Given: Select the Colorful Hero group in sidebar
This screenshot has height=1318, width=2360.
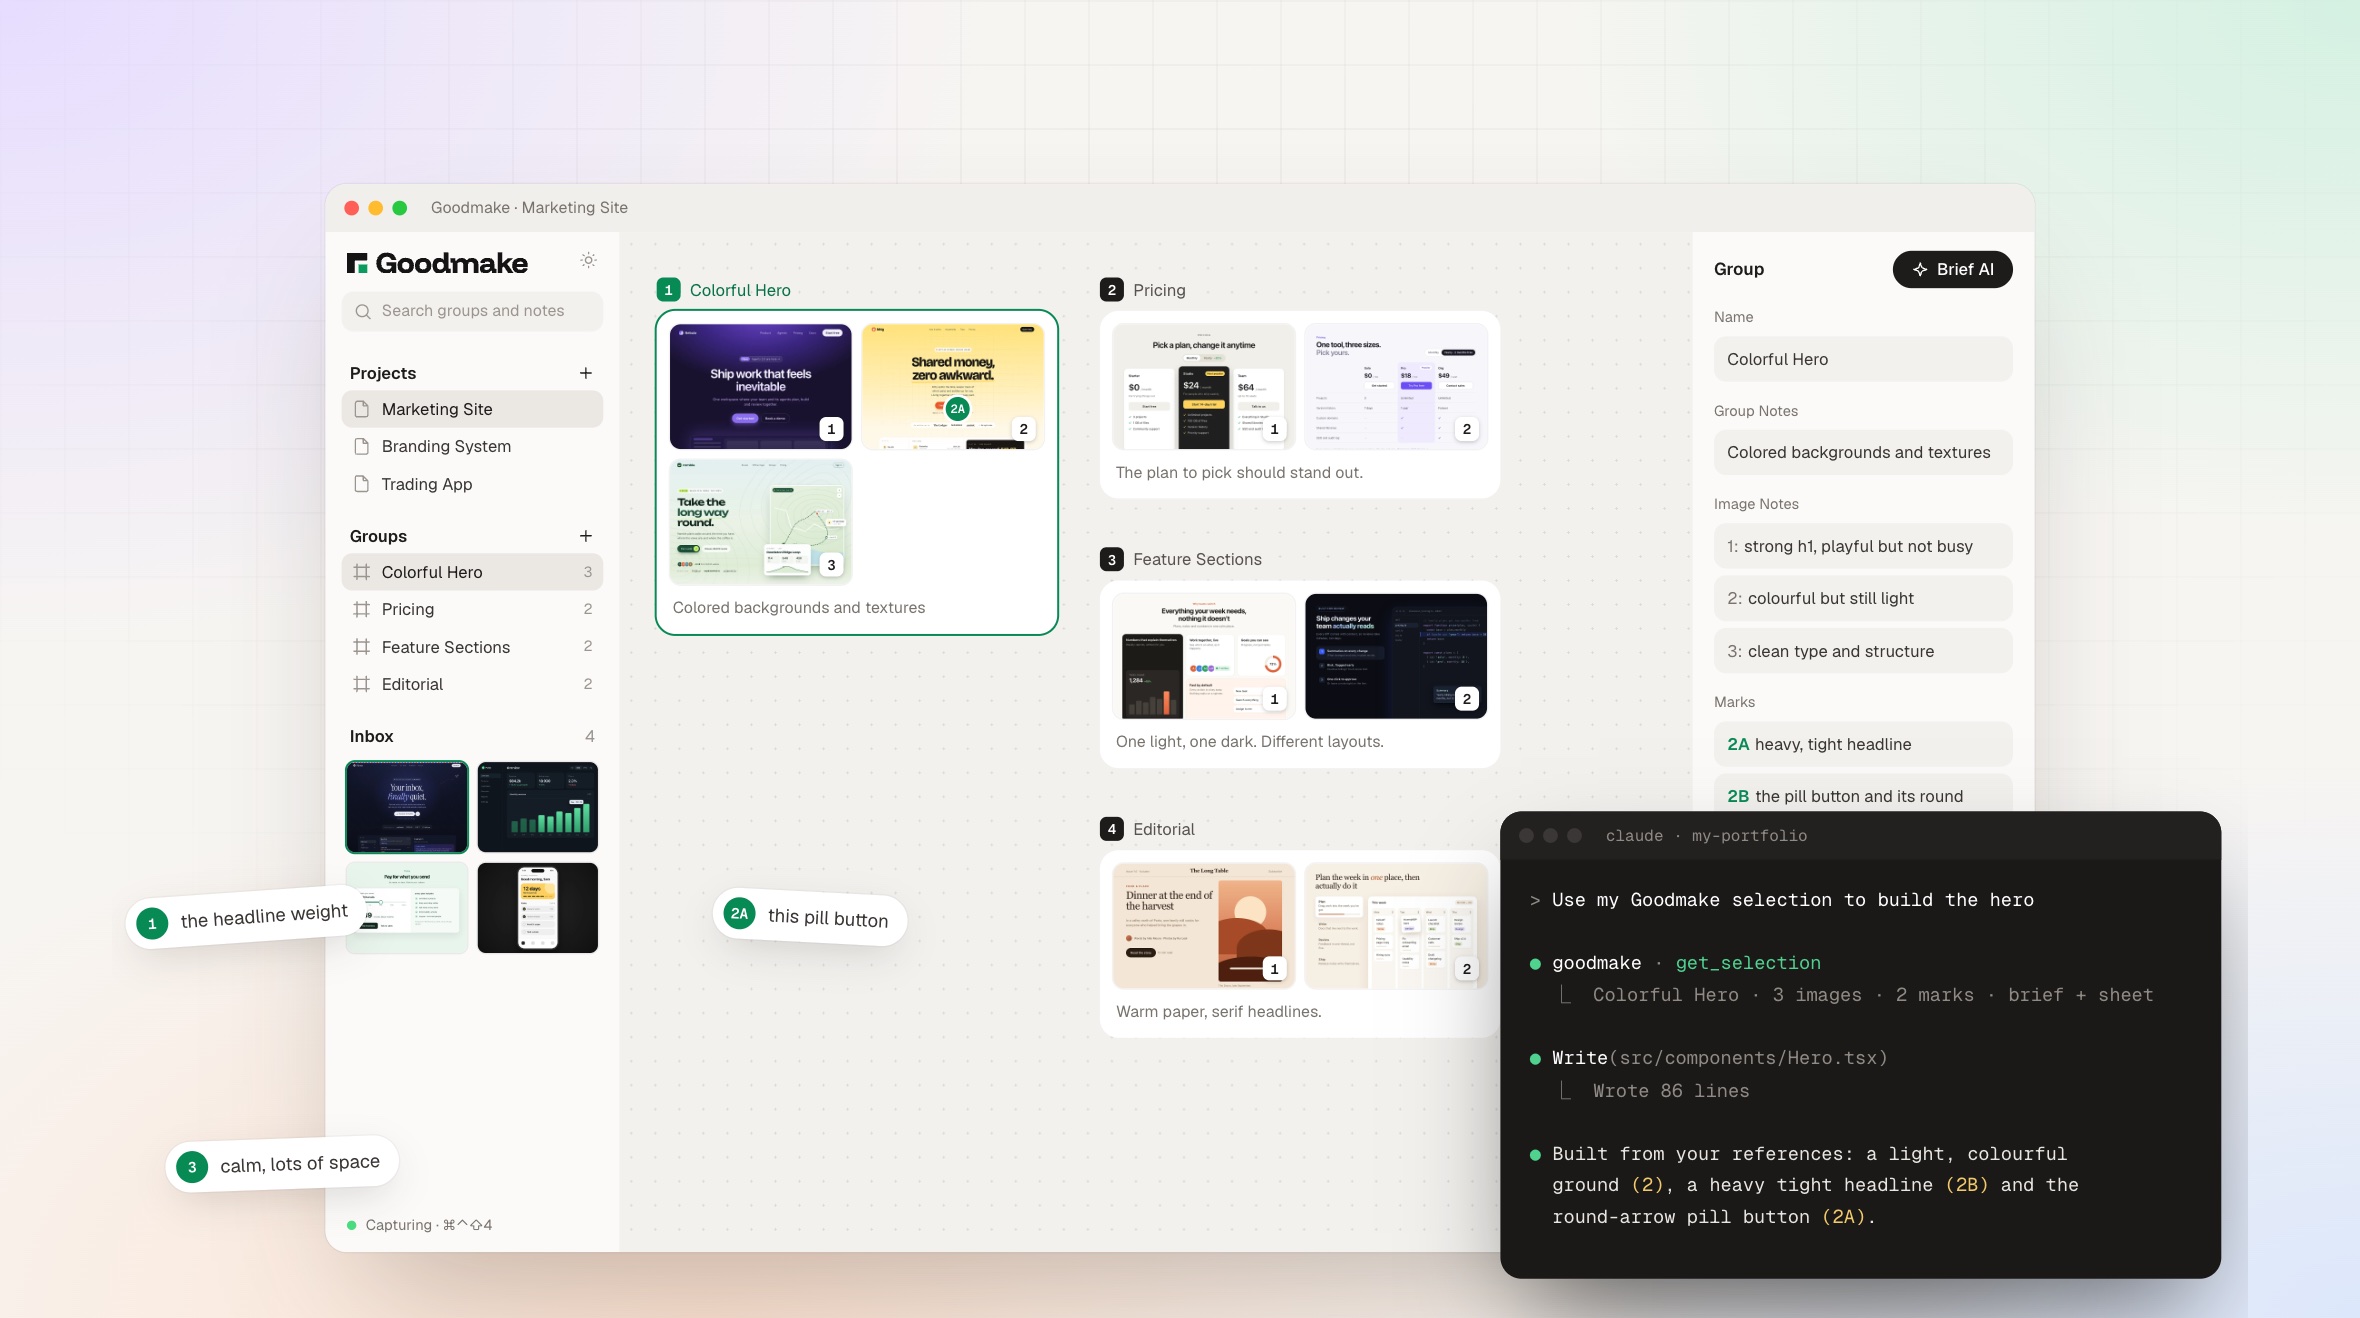Looking at the screenshot, I should coord(472,572).
